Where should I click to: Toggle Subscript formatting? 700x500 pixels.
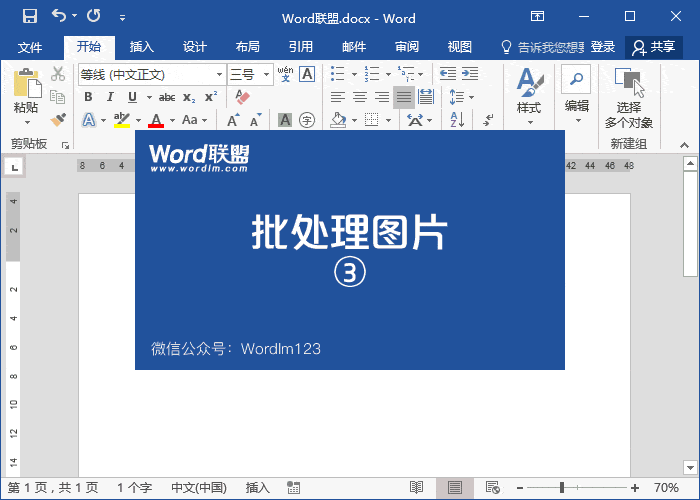(189, 98)
